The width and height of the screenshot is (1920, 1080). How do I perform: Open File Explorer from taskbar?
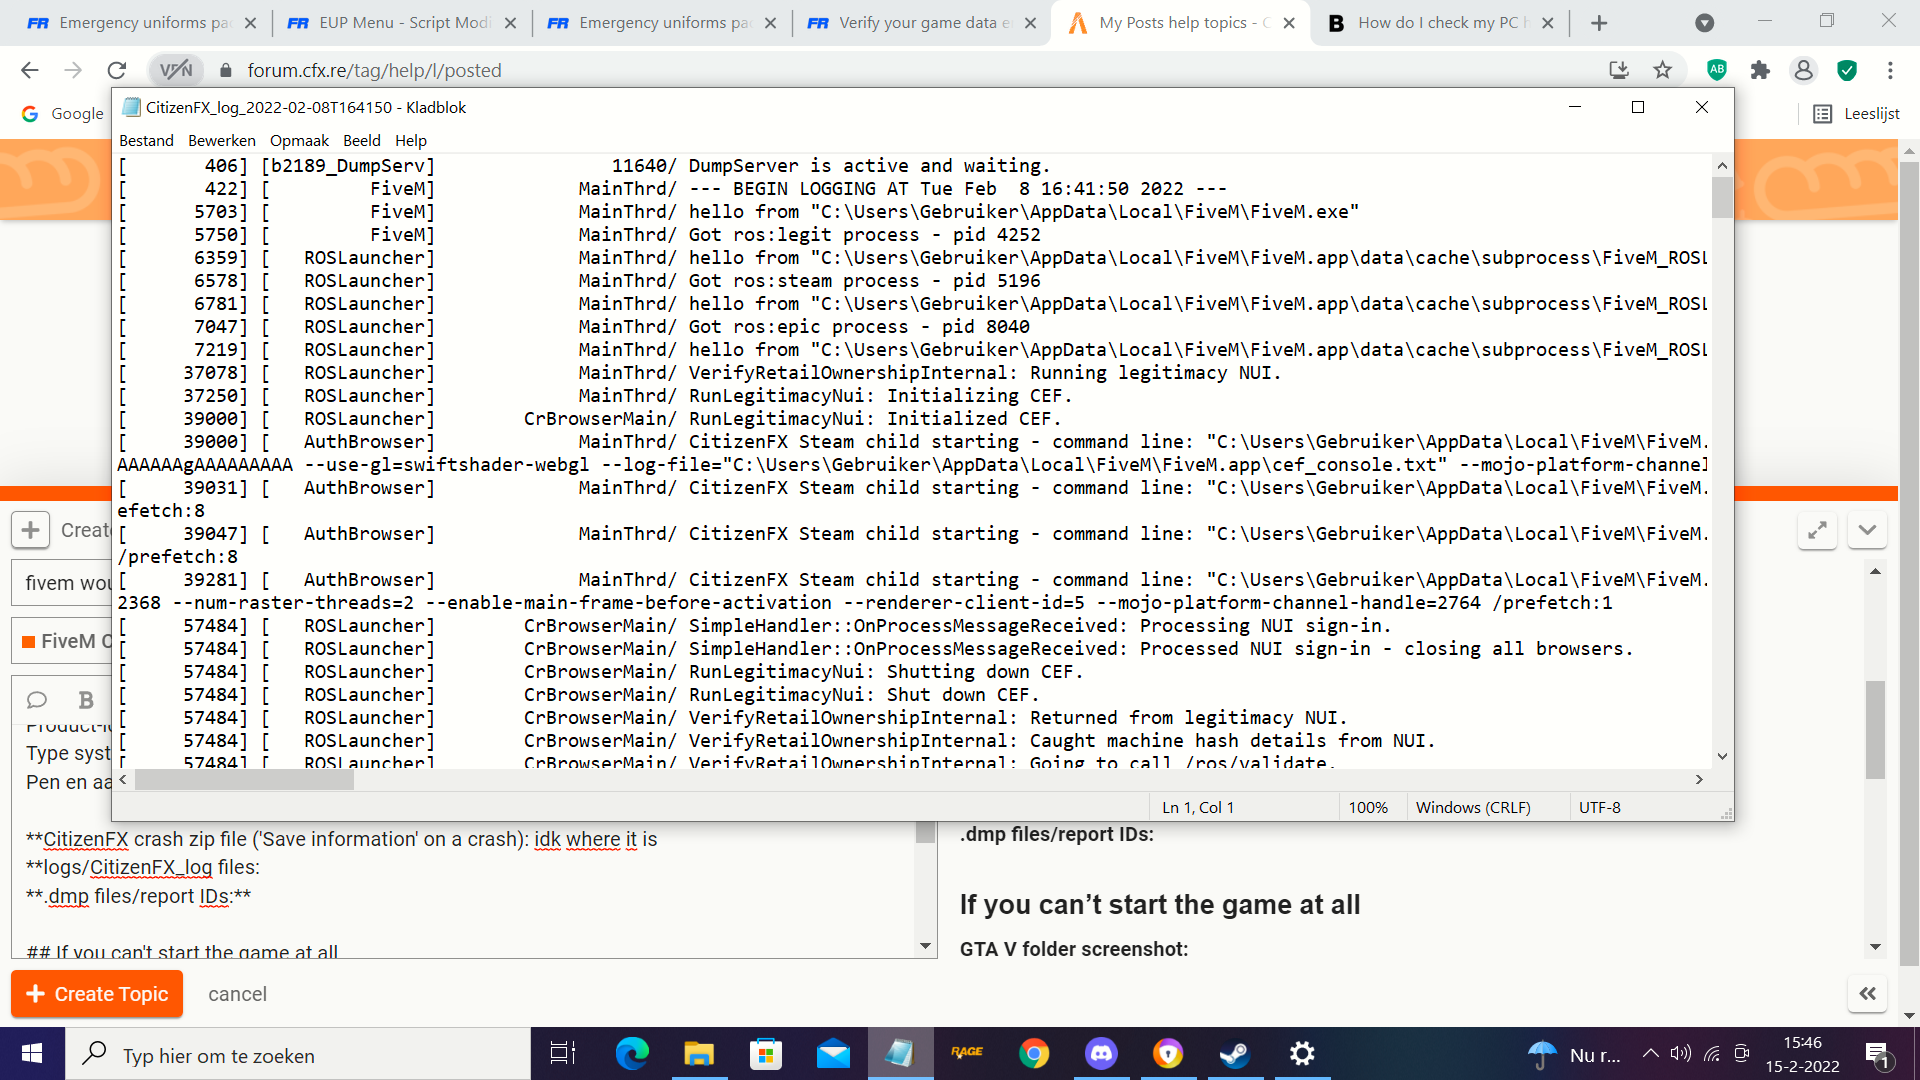699,1054
